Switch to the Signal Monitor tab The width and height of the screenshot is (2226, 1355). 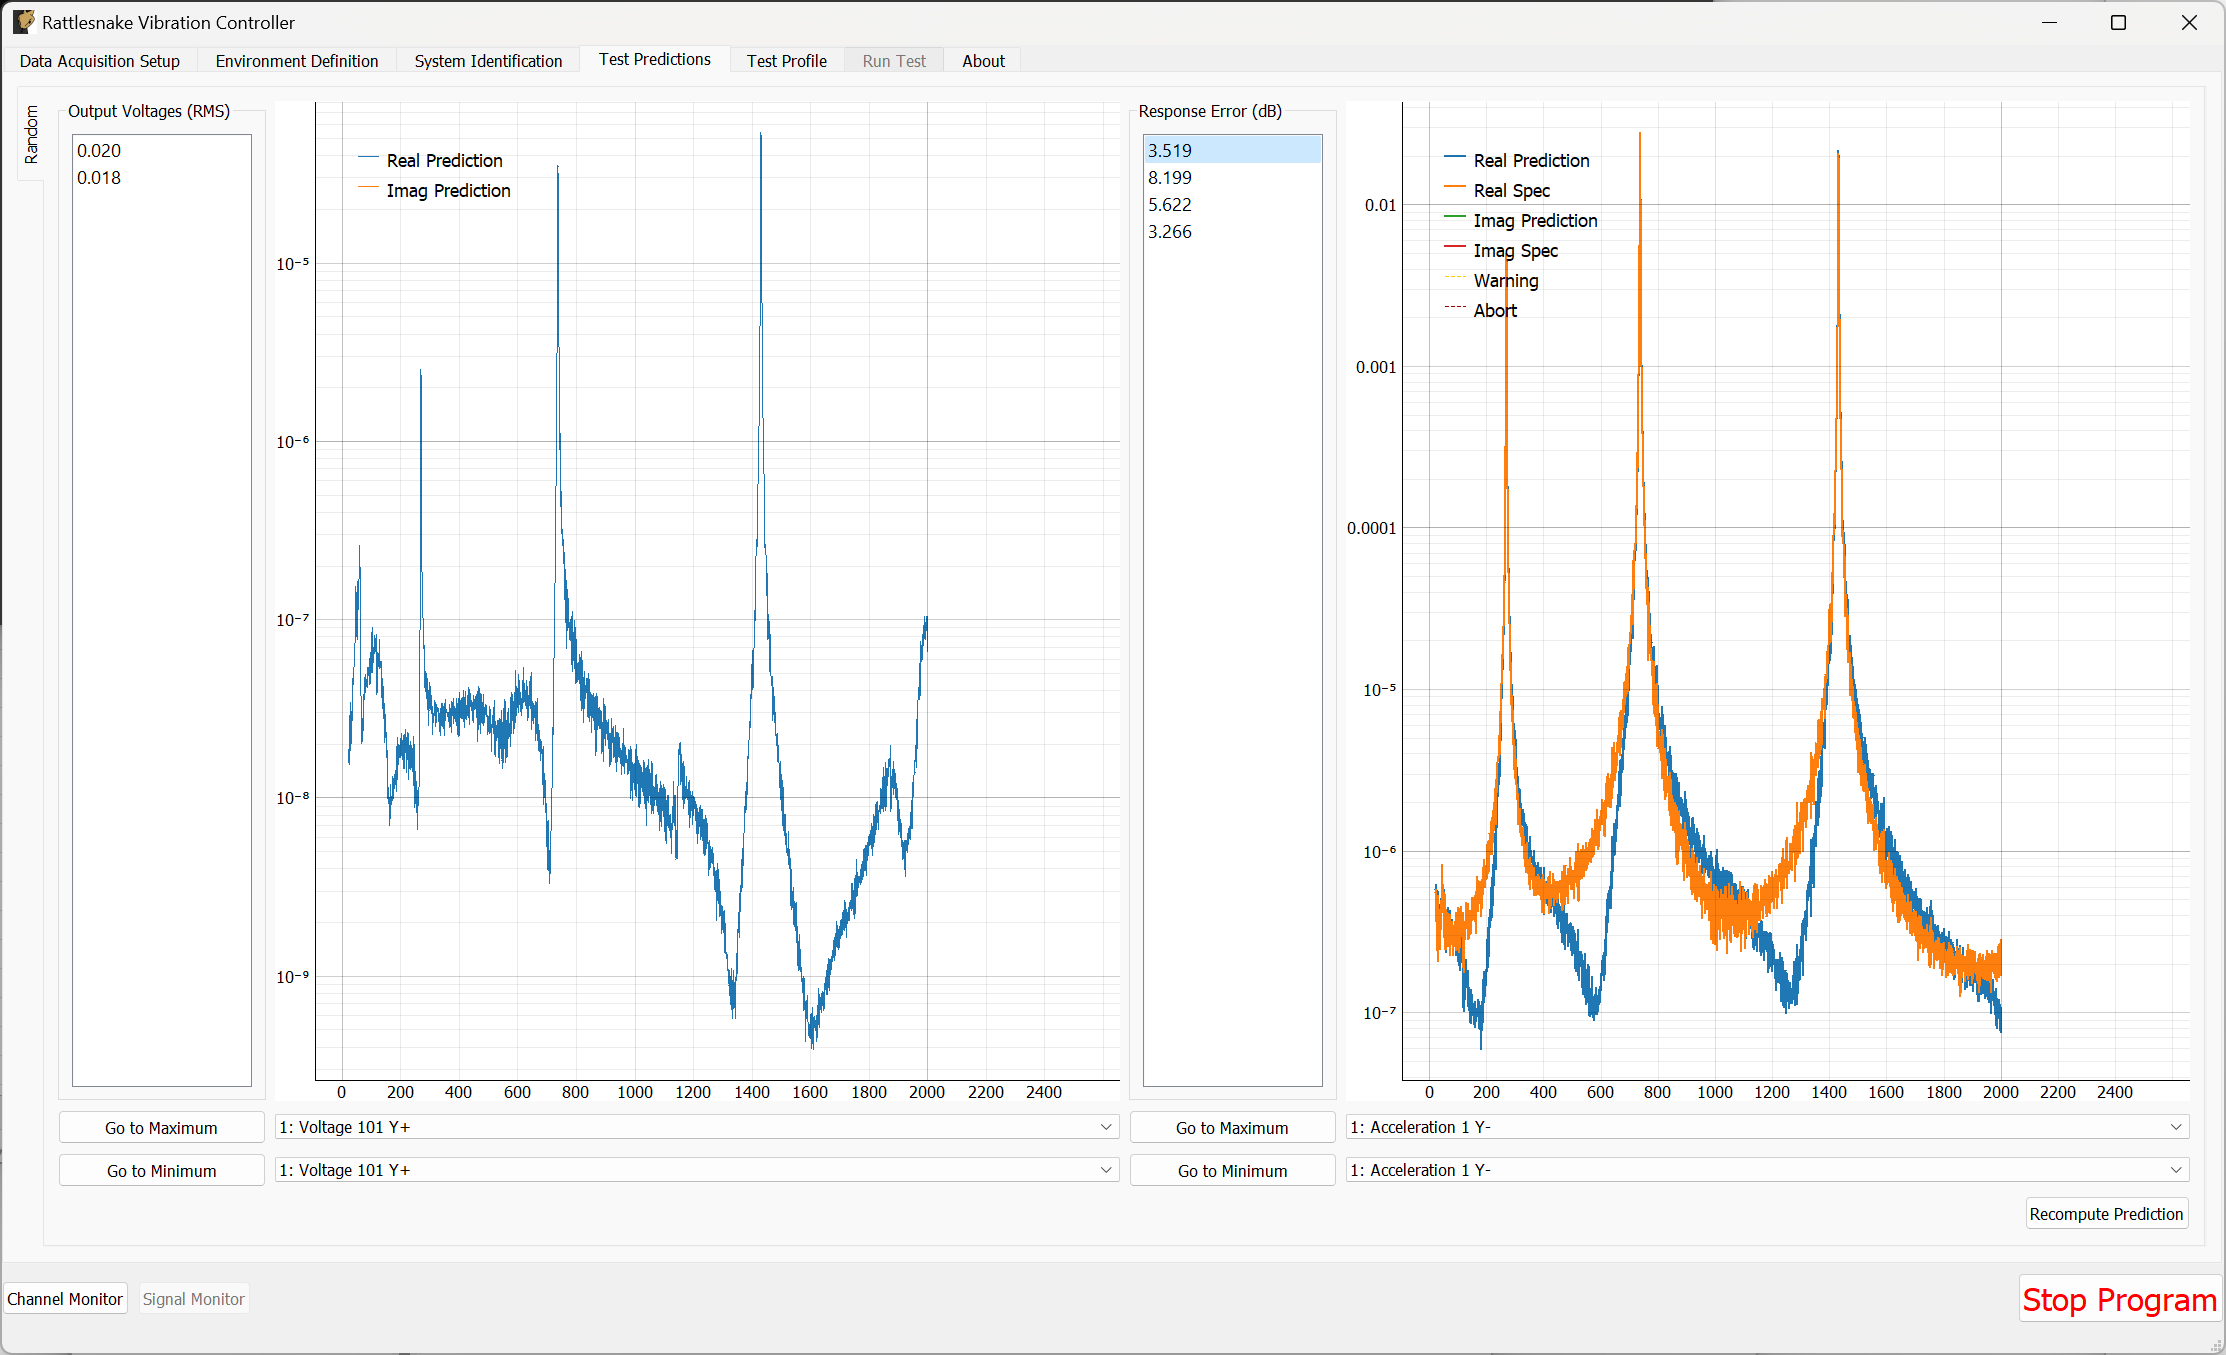click(193, 1298)
